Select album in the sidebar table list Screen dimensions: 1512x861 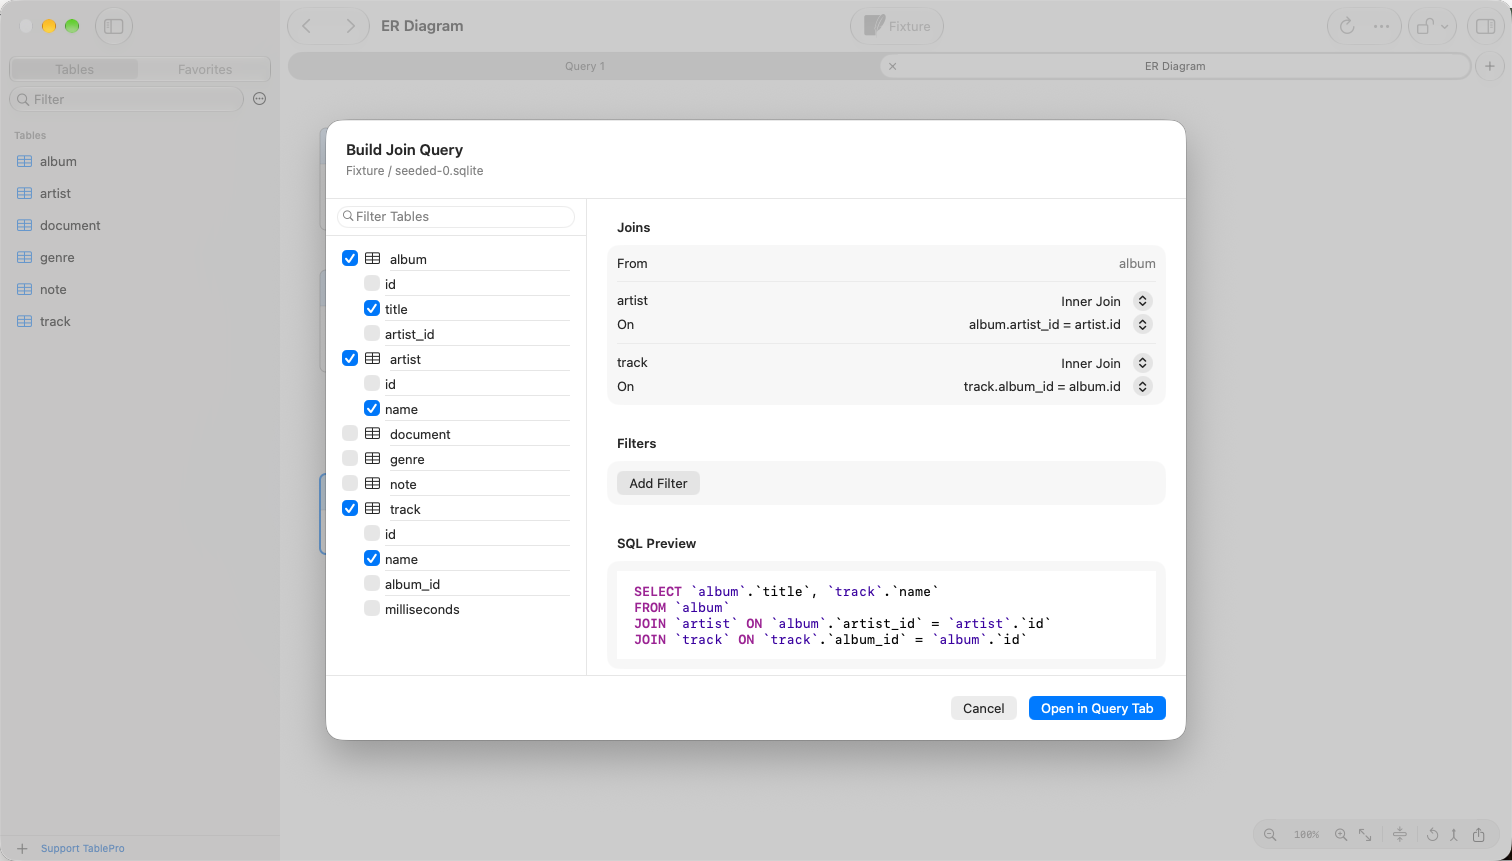click(140, 161)
